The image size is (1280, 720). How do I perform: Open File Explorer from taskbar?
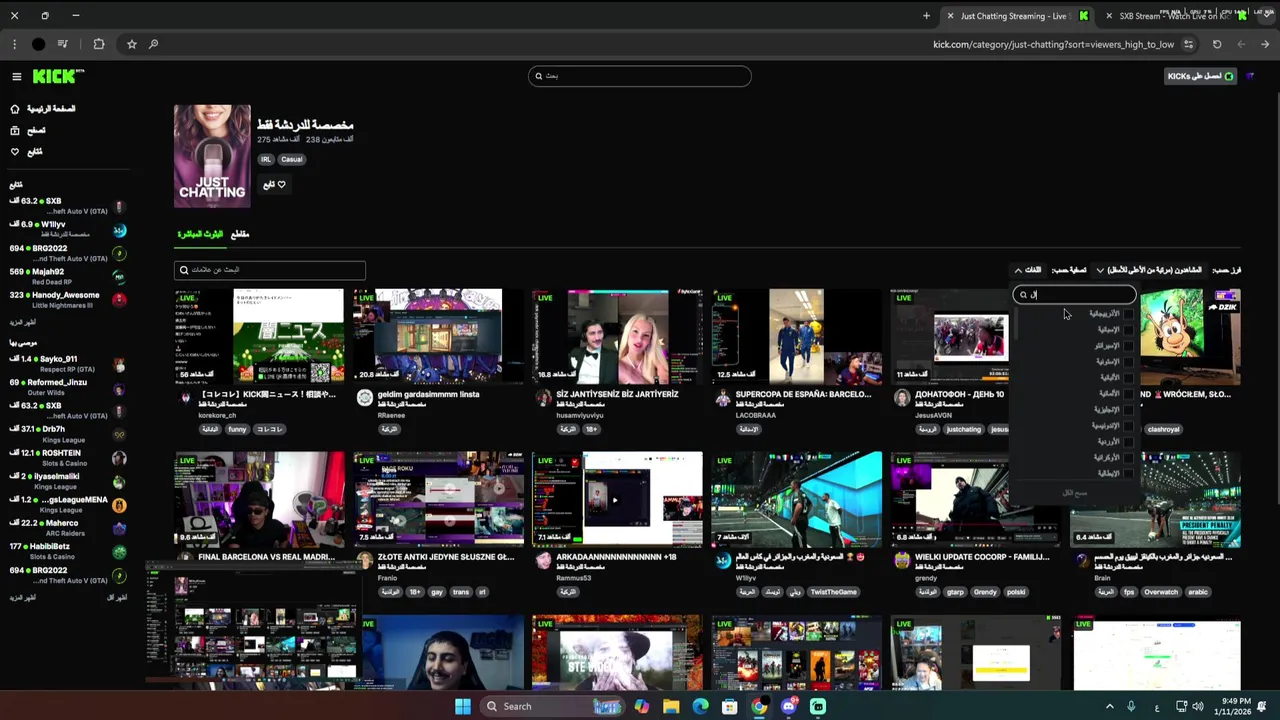671,706
